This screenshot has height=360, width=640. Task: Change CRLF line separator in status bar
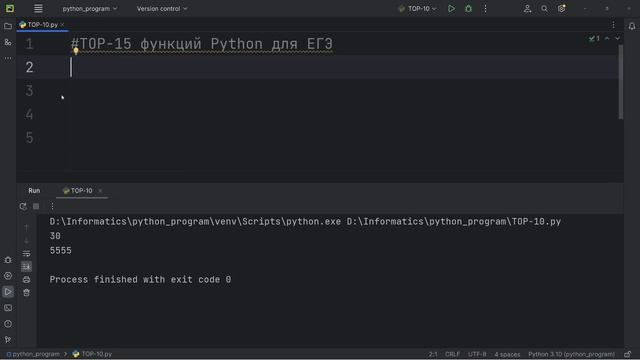(x=452, y=354)
